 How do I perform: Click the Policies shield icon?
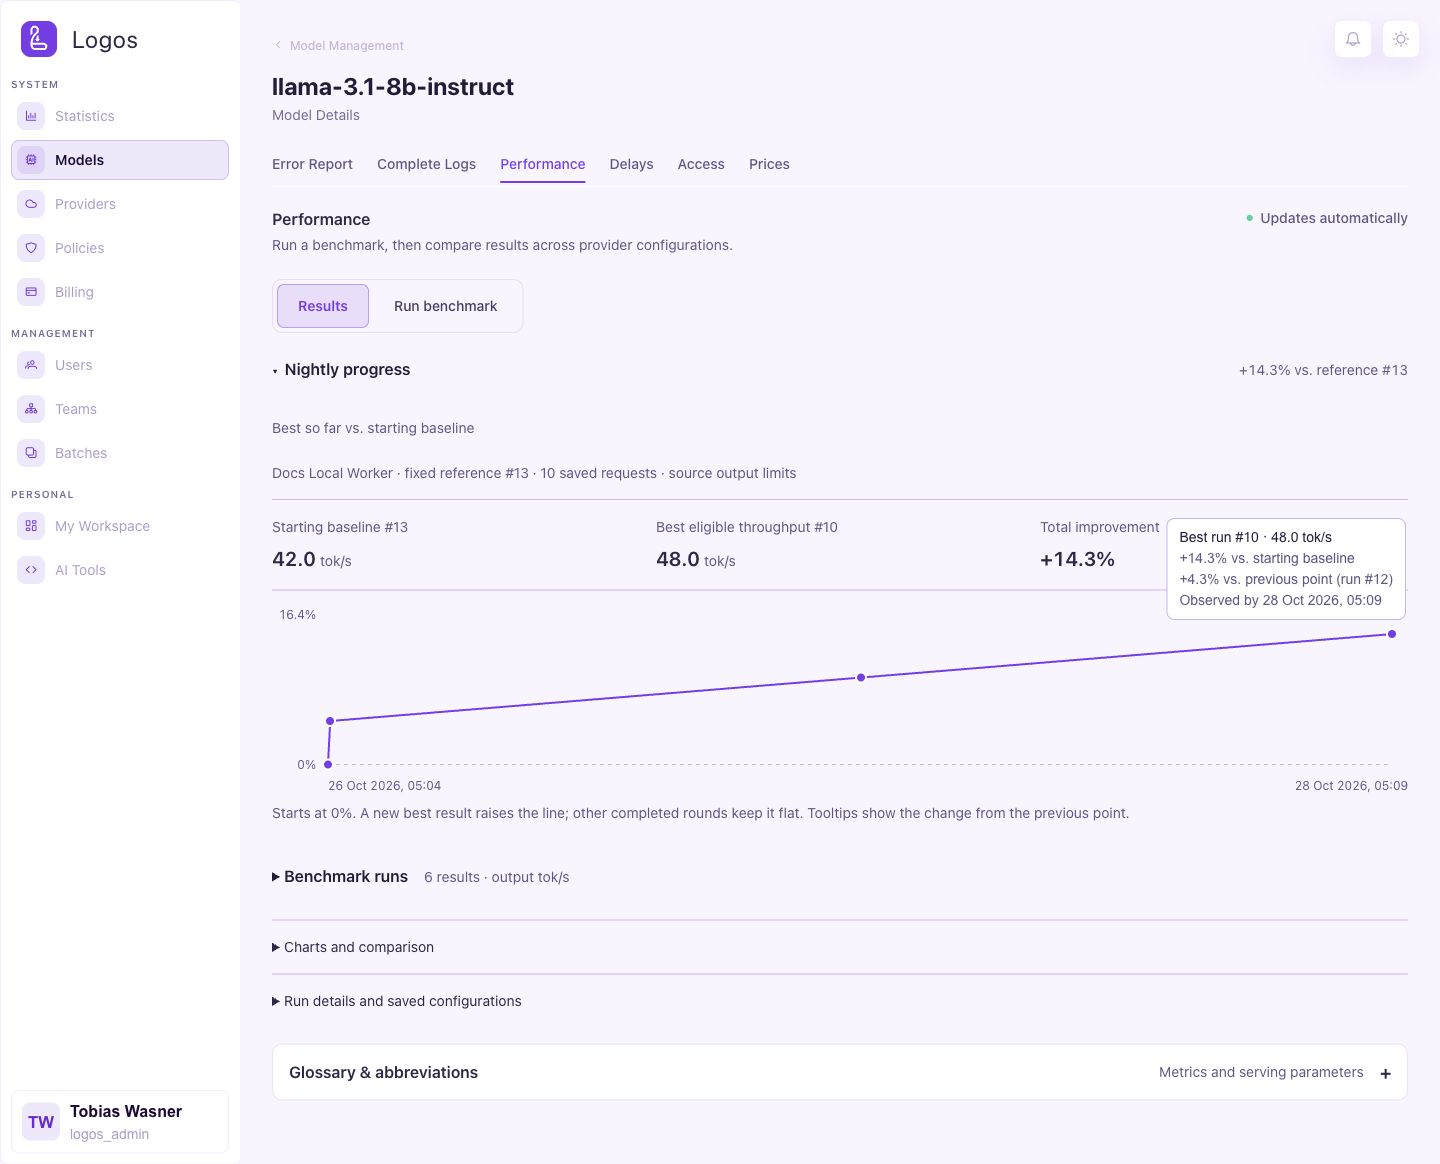coord(31,248)
